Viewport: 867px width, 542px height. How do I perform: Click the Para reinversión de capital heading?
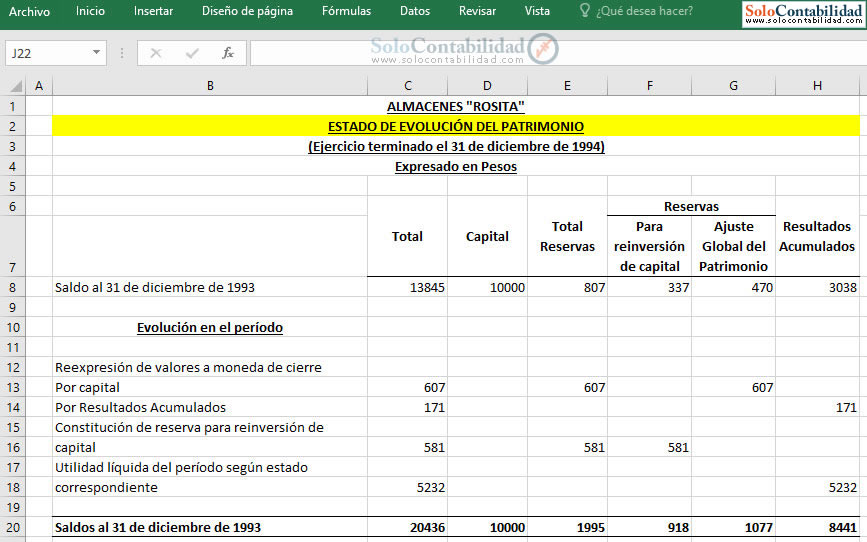tap(650, 246)
